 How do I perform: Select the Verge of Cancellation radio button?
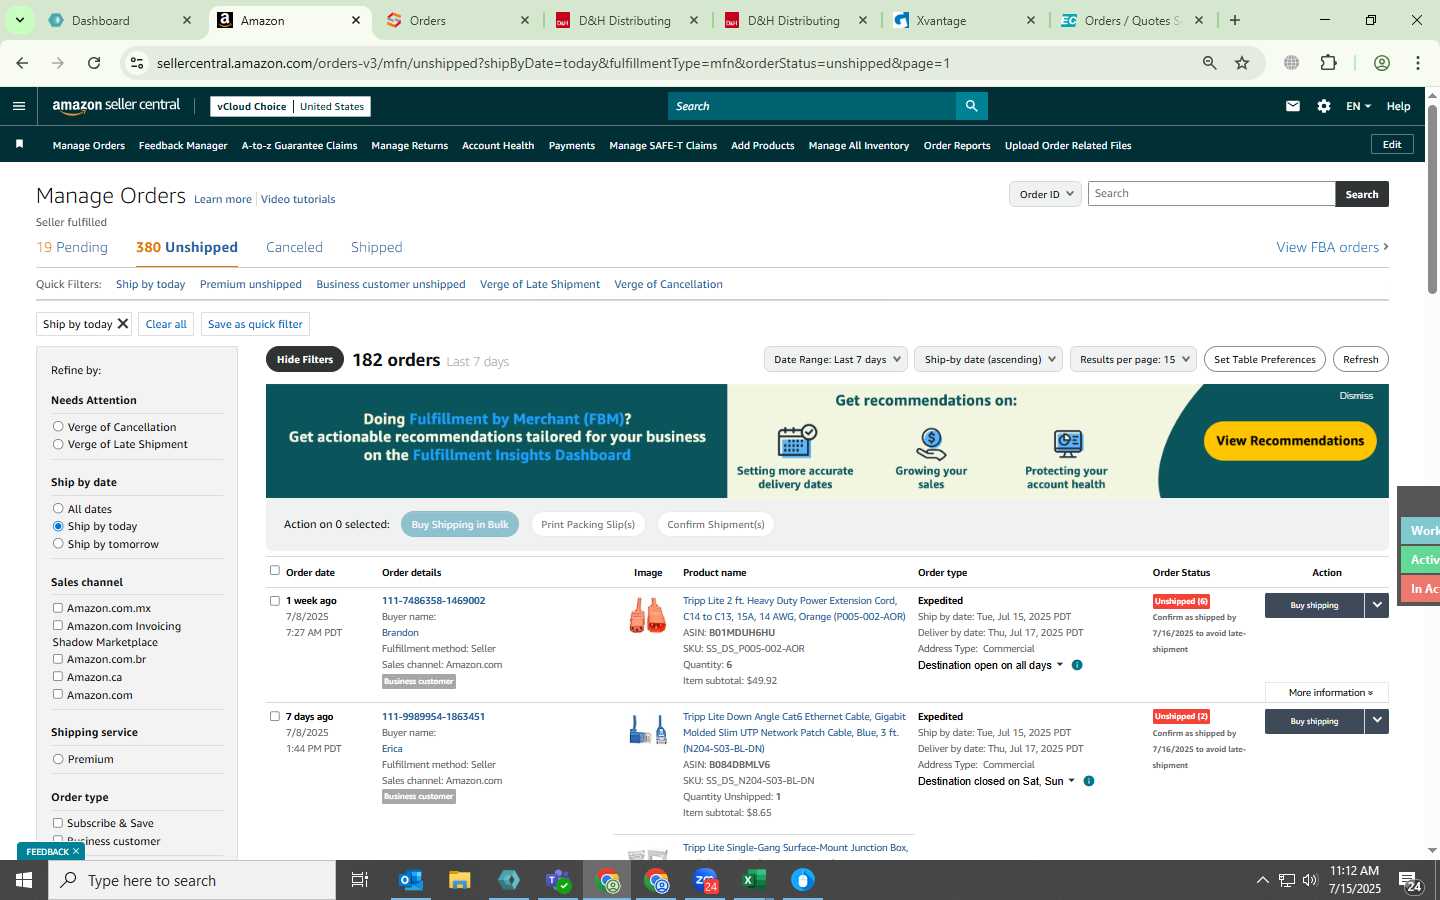[x=58, y=427]
